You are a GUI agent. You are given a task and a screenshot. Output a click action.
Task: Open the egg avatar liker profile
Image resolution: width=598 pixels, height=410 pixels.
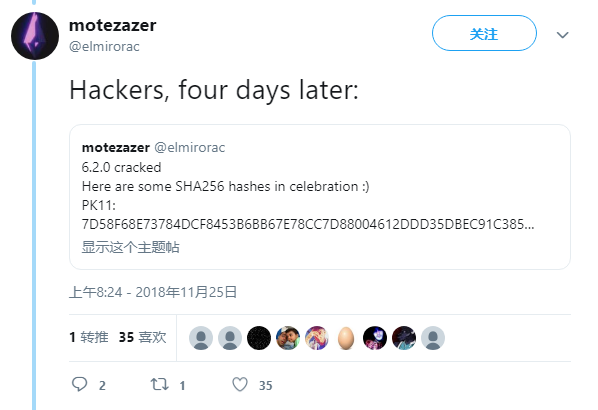(346, 338)
